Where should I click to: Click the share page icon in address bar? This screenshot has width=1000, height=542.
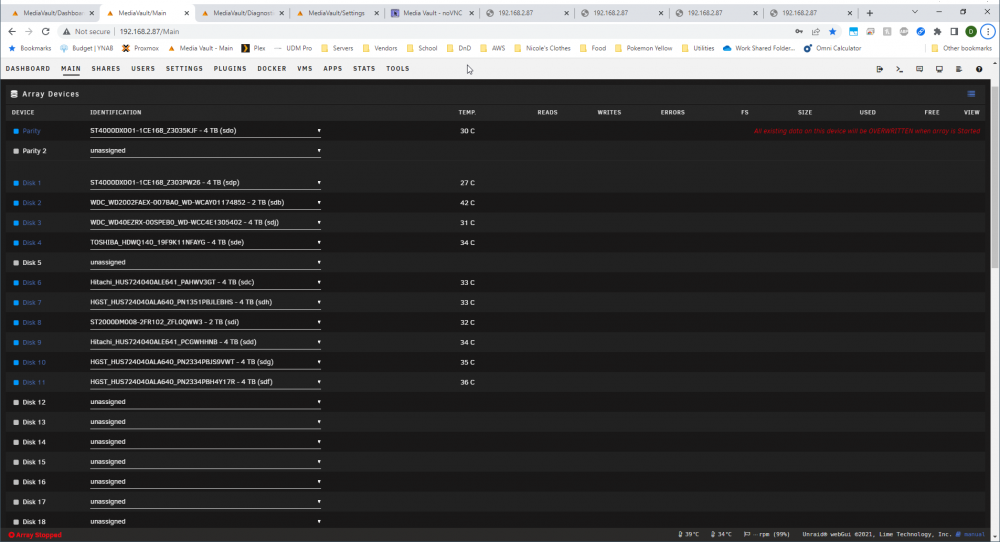tap(816, 31)
